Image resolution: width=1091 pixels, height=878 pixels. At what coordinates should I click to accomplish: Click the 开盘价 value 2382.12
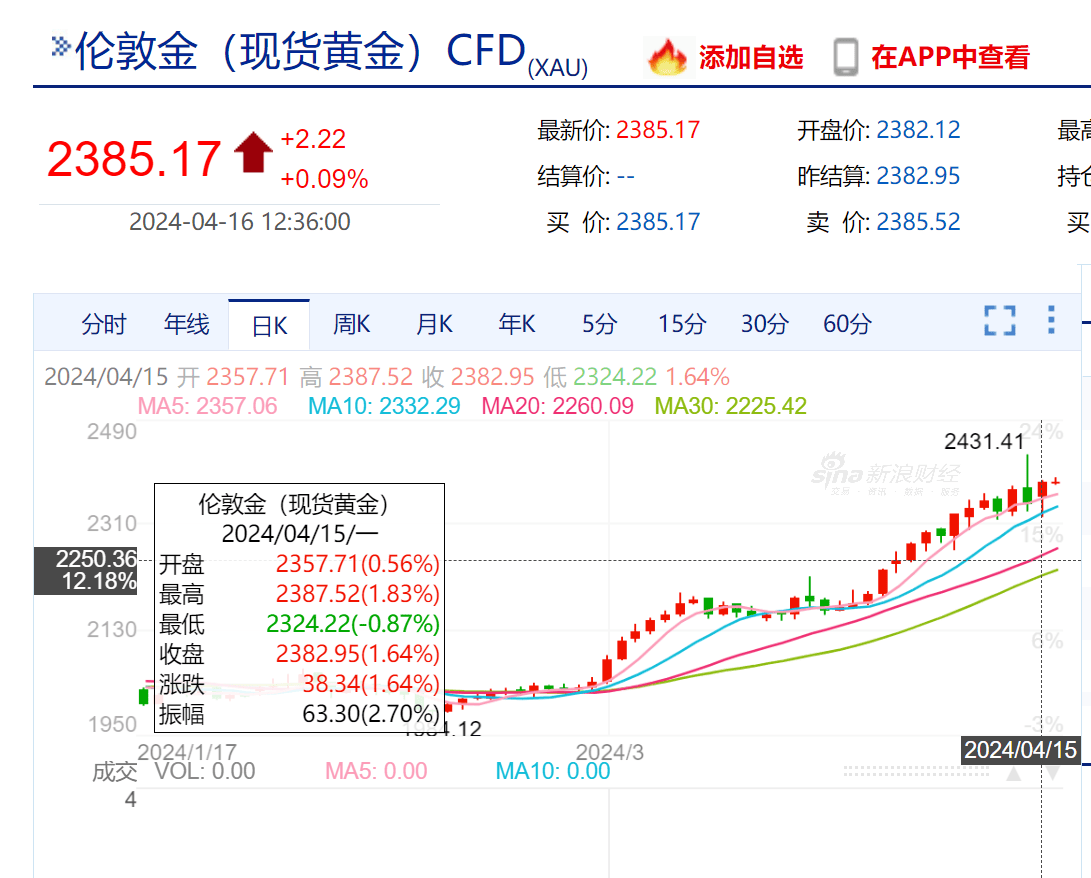coord(918,130)
